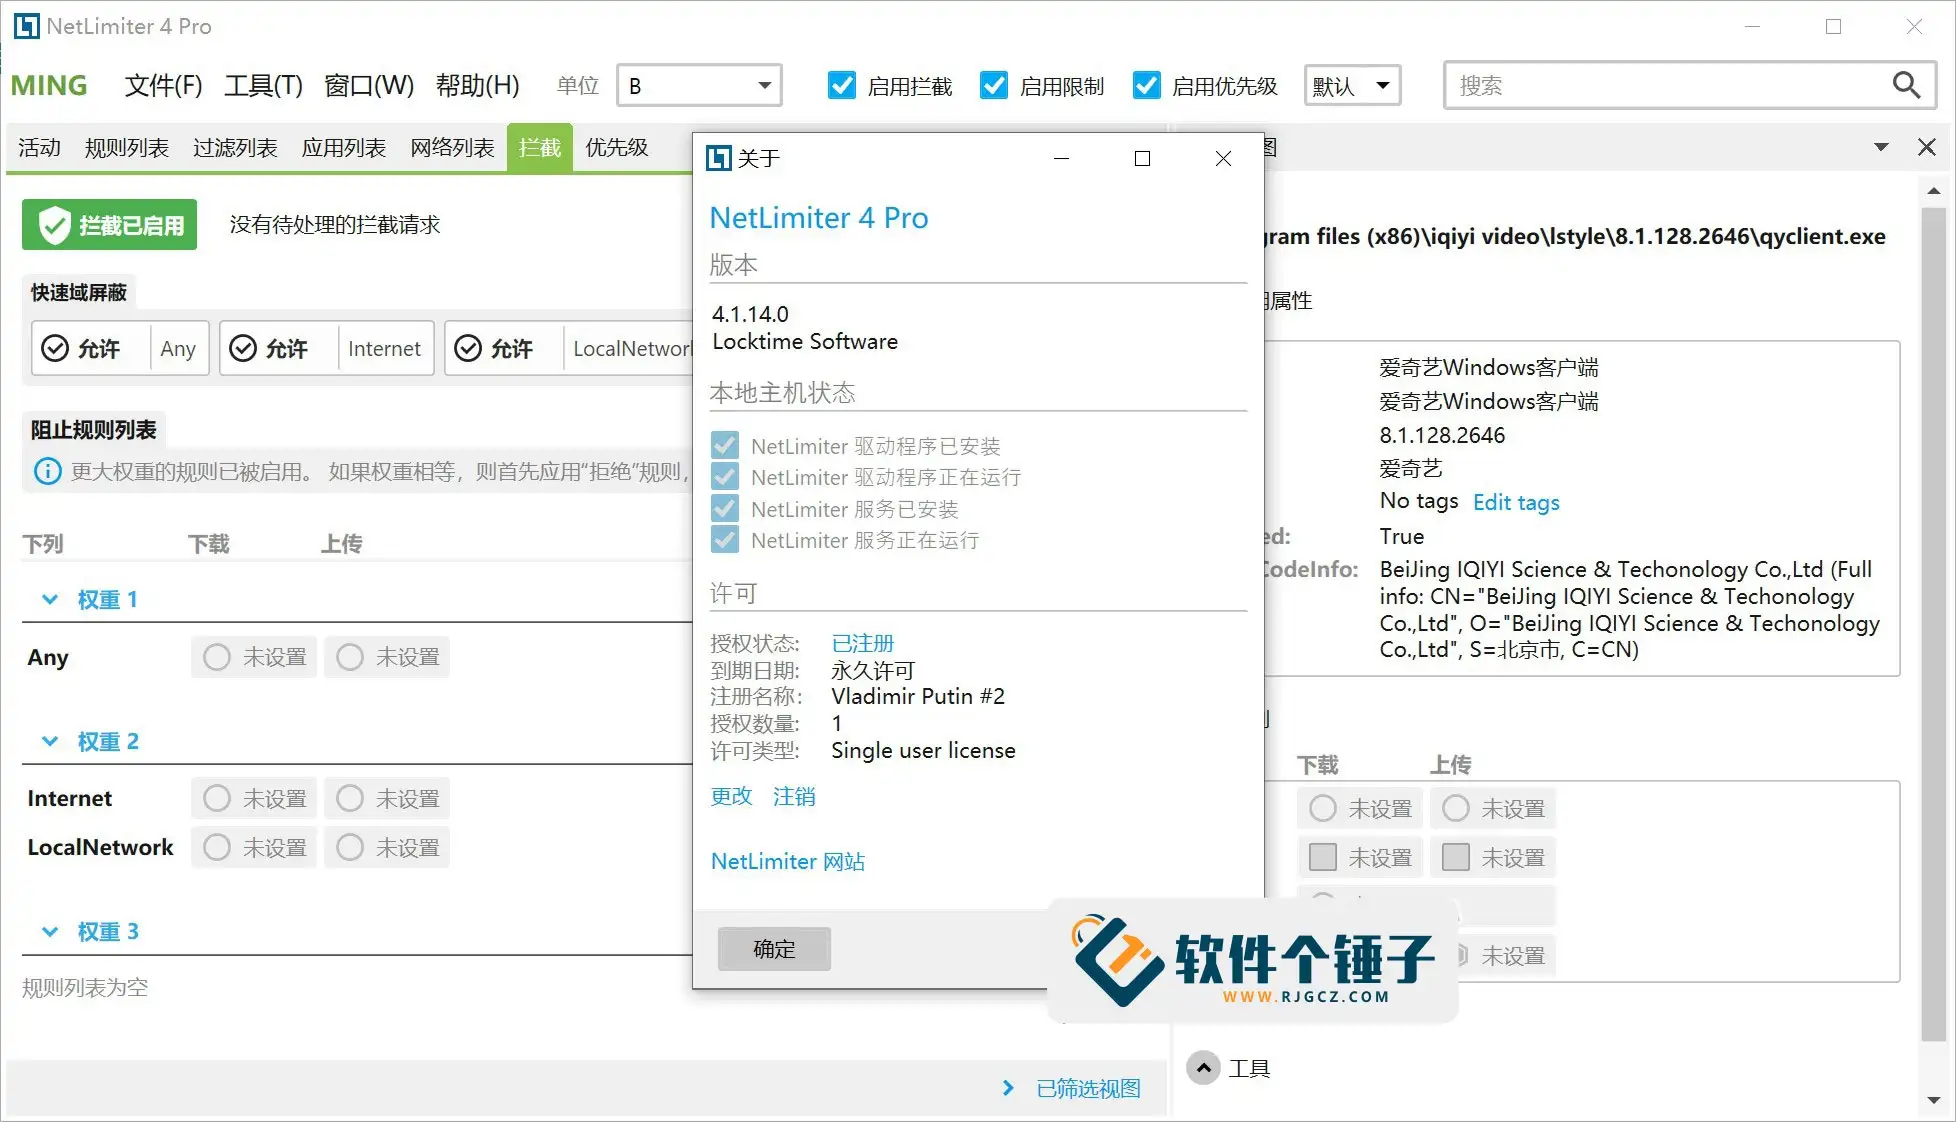Click registered name Vladimir Putin #2

click(918, 696)
